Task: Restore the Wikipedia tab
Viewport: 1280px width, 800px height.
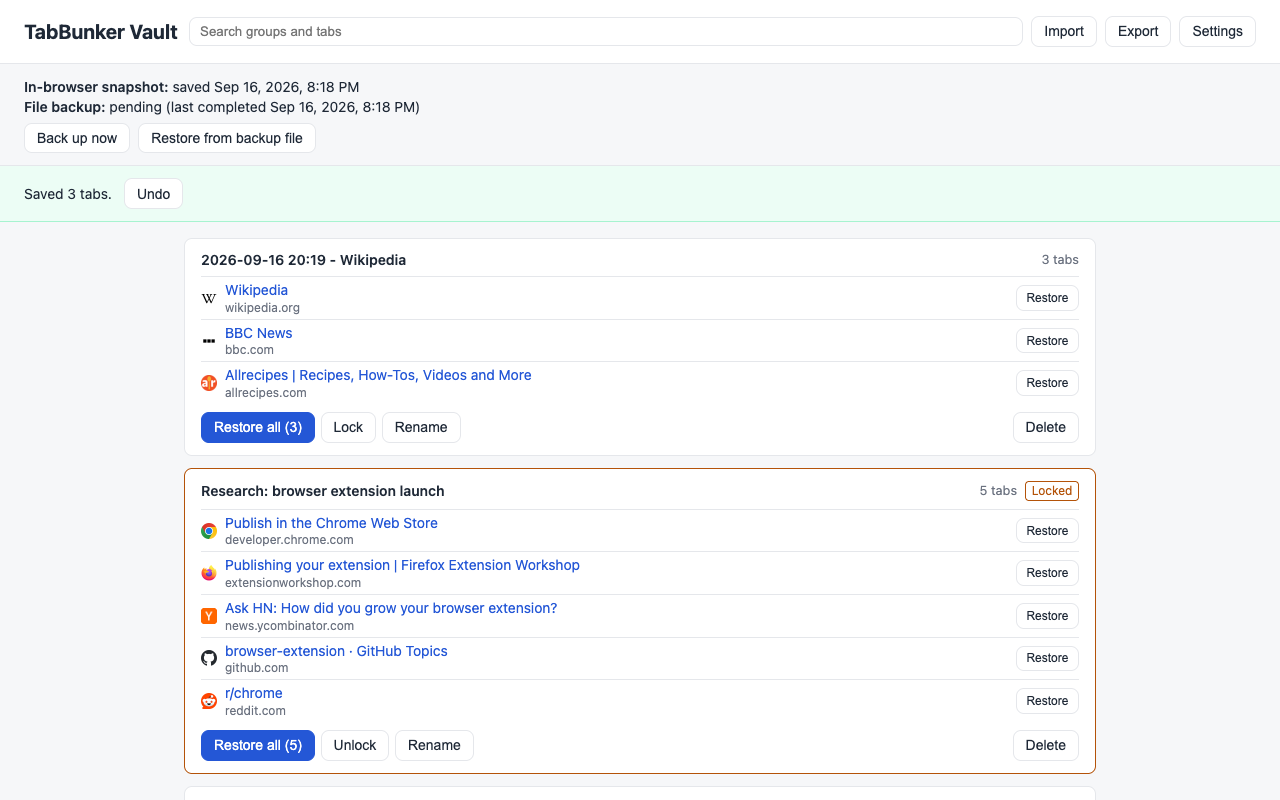Action: [1047, 298]
